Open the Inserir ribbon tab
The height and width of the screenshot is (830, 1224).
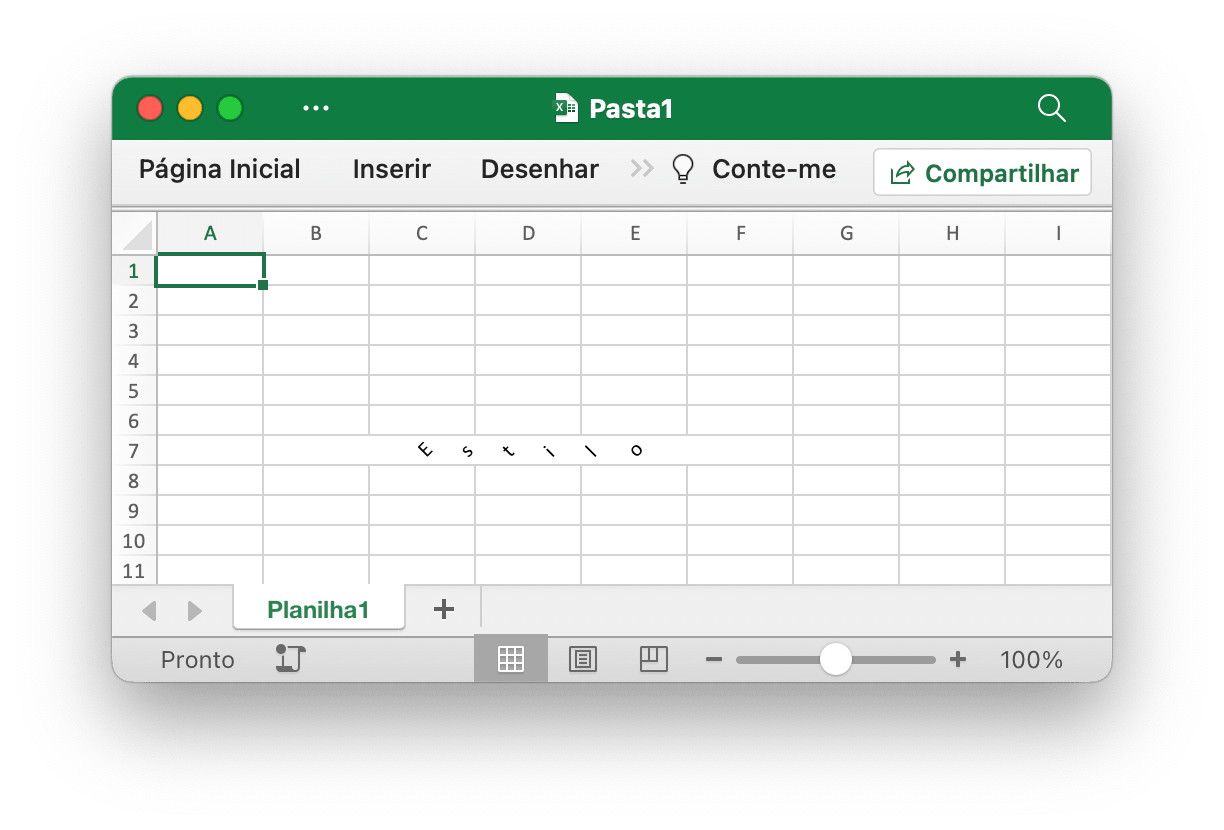[391, 169]
